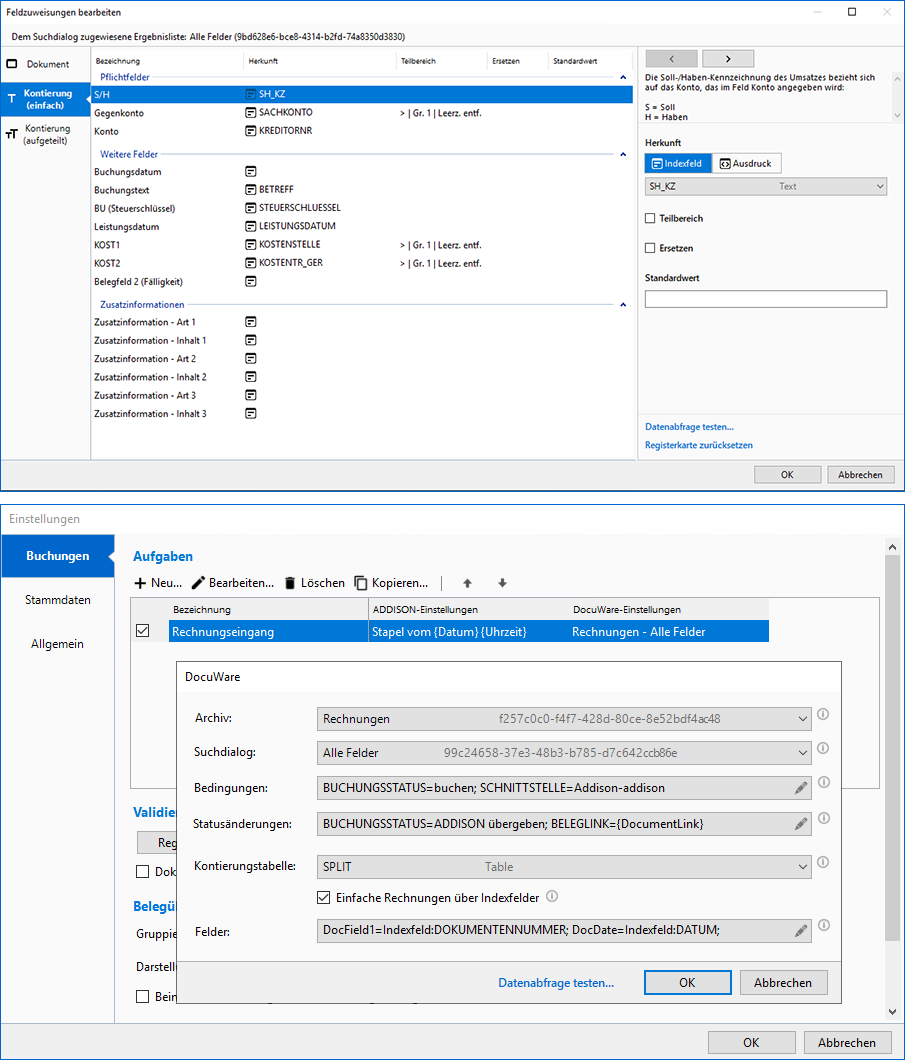Click the info icon next to Archiv
The height and width of the screenshot is (1060, 905).
[824, 715]
